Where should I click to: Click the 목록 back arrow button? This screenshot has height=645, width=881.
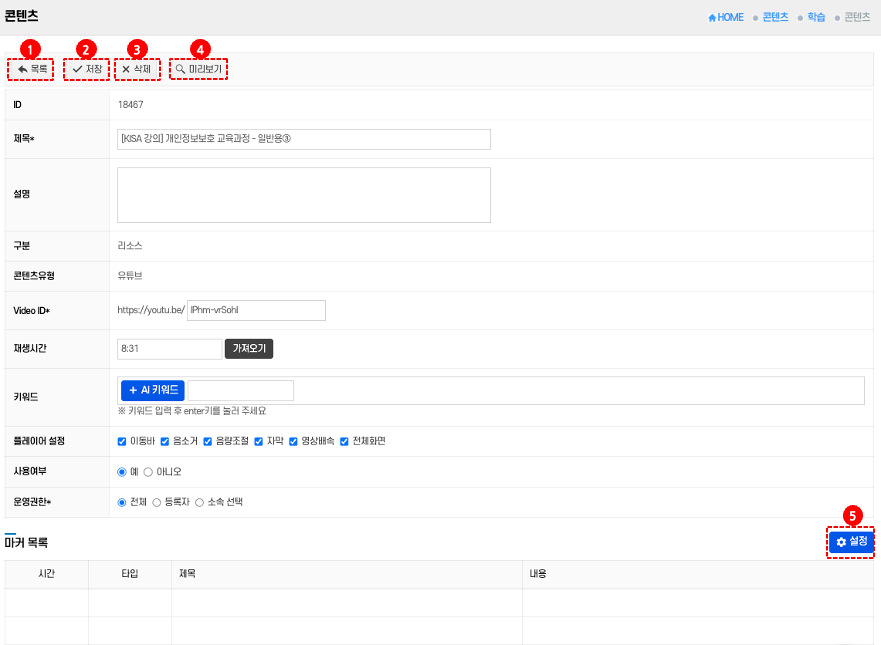click(x=31, y=69)
